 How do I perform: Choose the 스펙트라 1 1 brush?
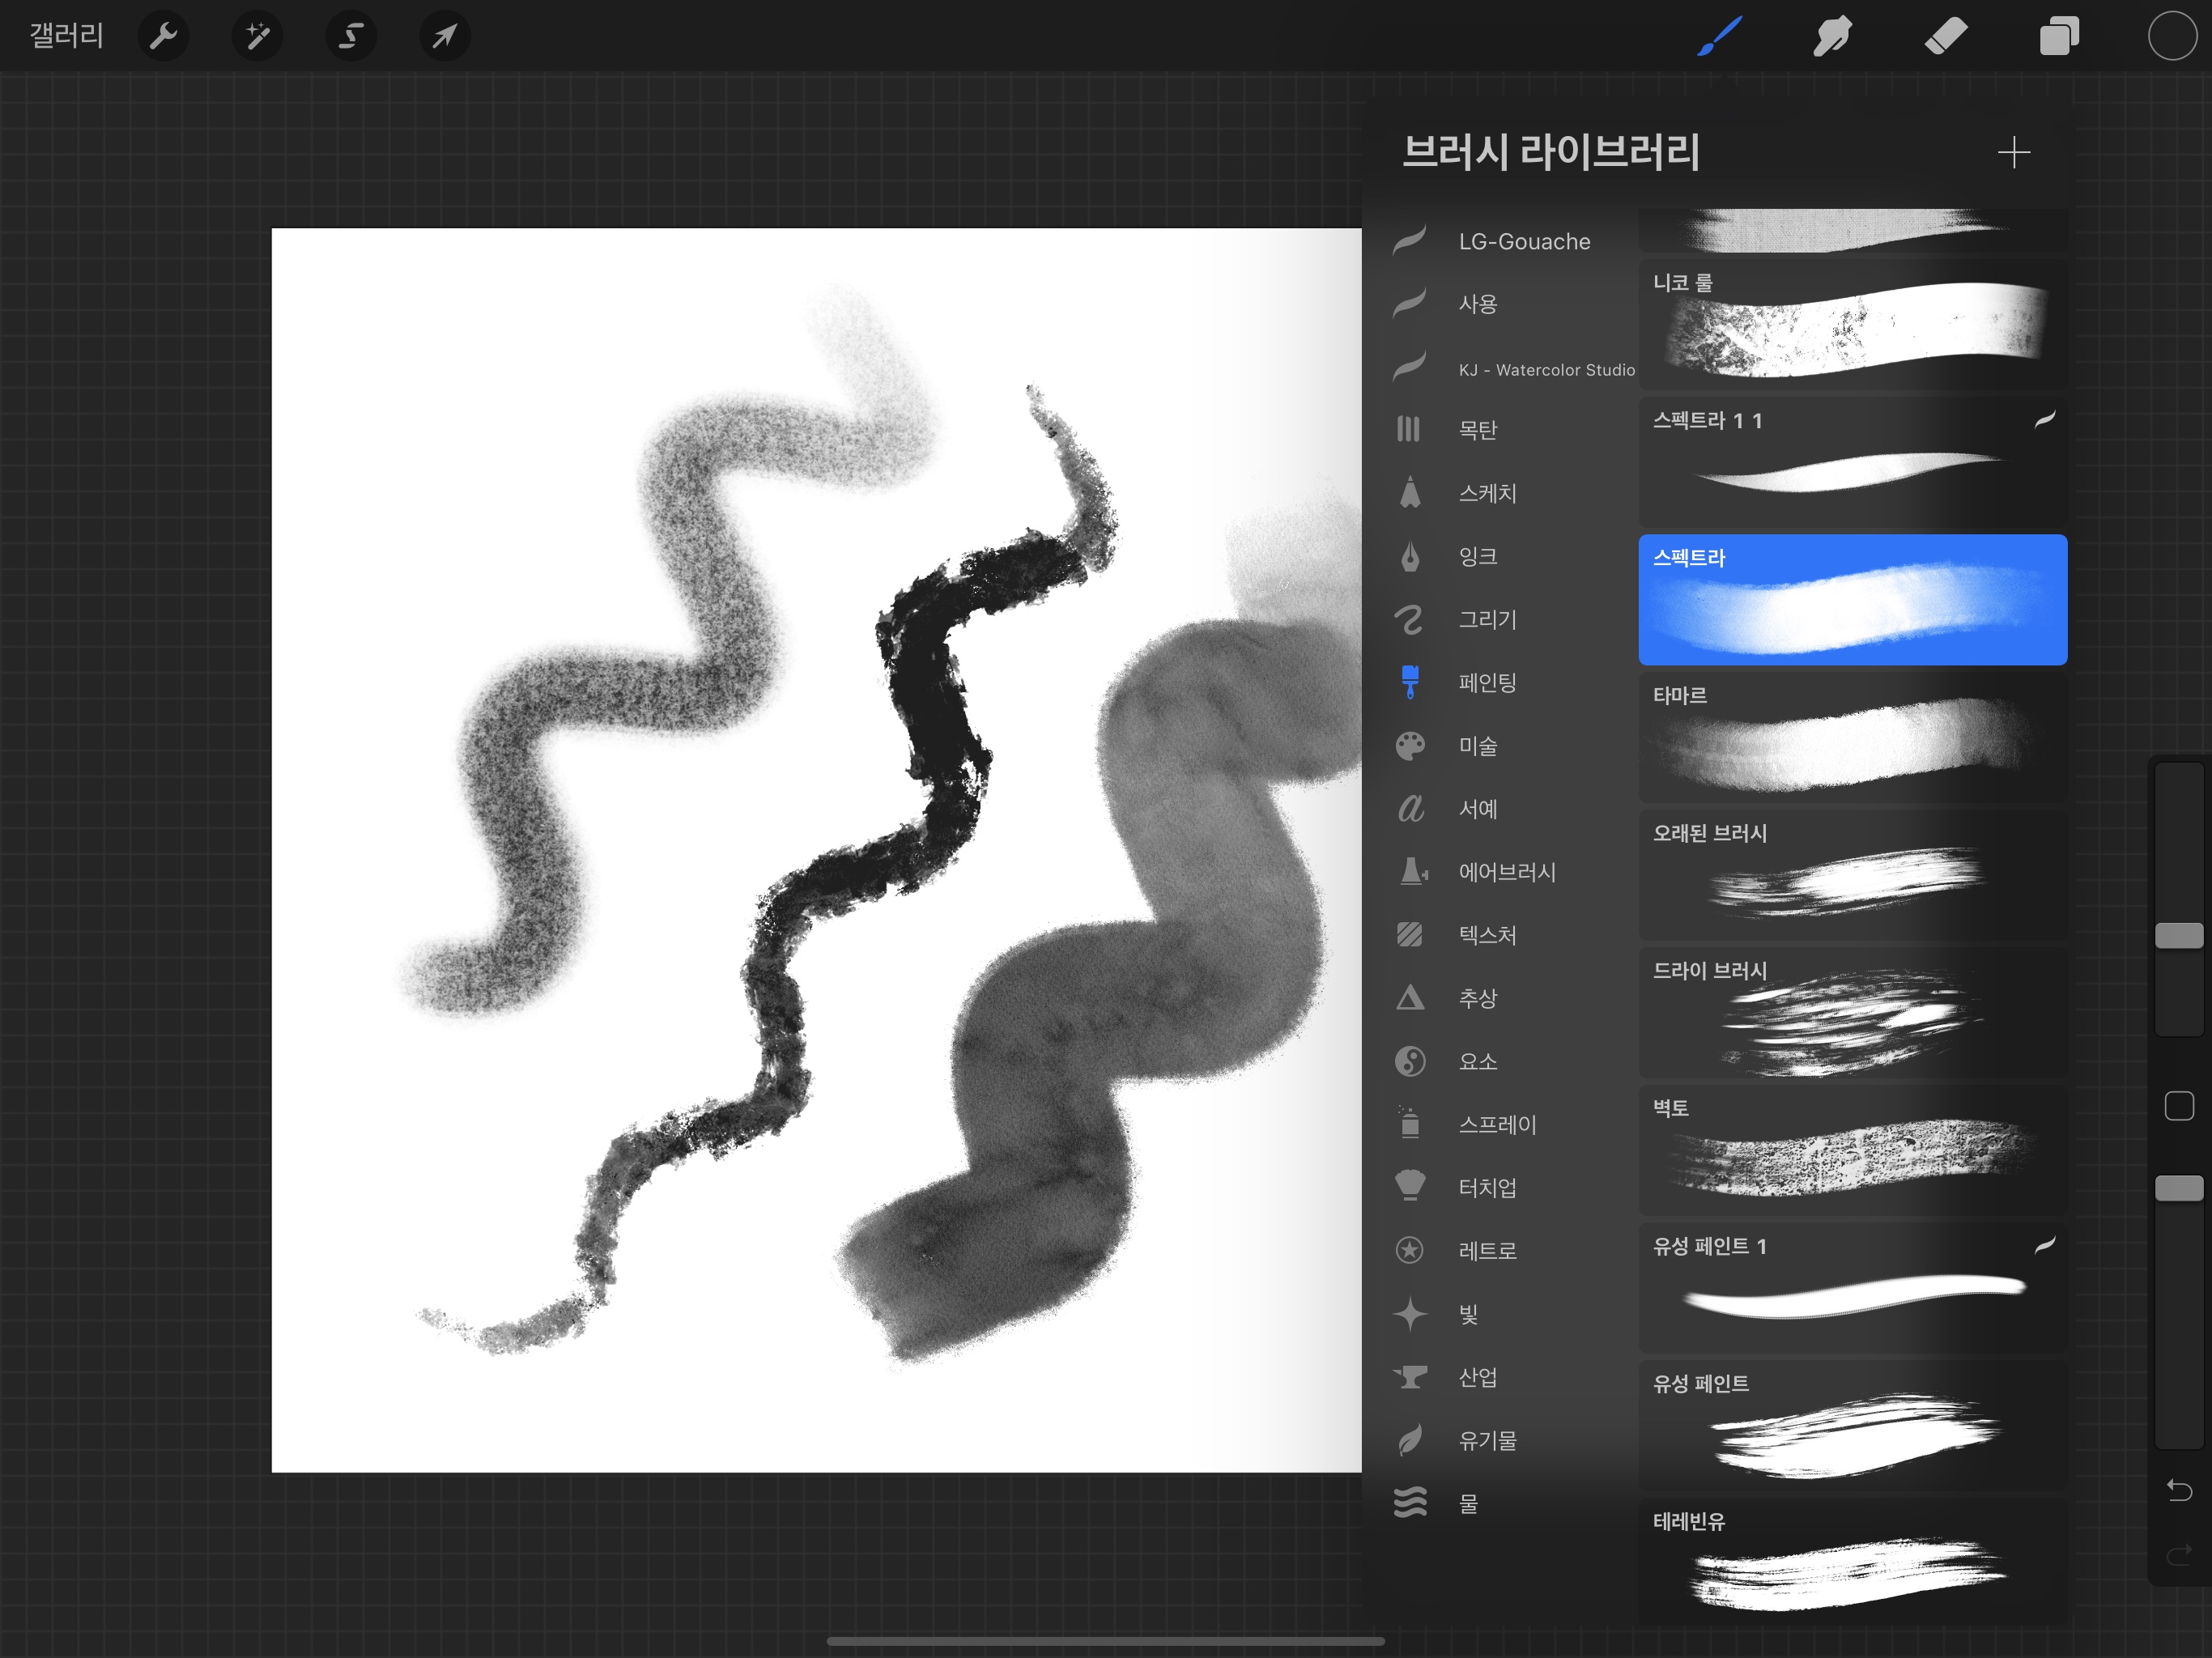pyautogui.click(x=1852, y=462)
